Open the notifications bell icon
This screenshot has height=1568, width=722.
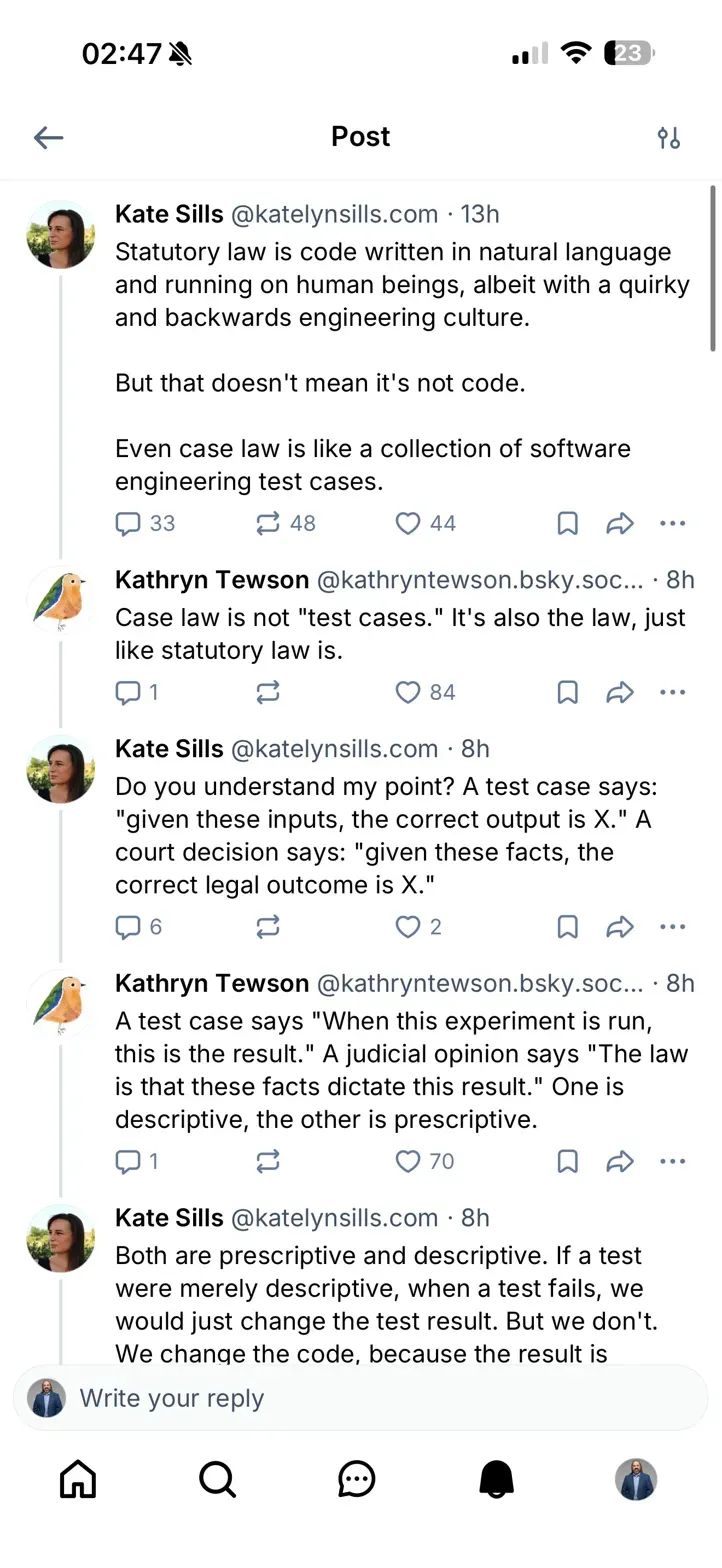click(496, 1480)
